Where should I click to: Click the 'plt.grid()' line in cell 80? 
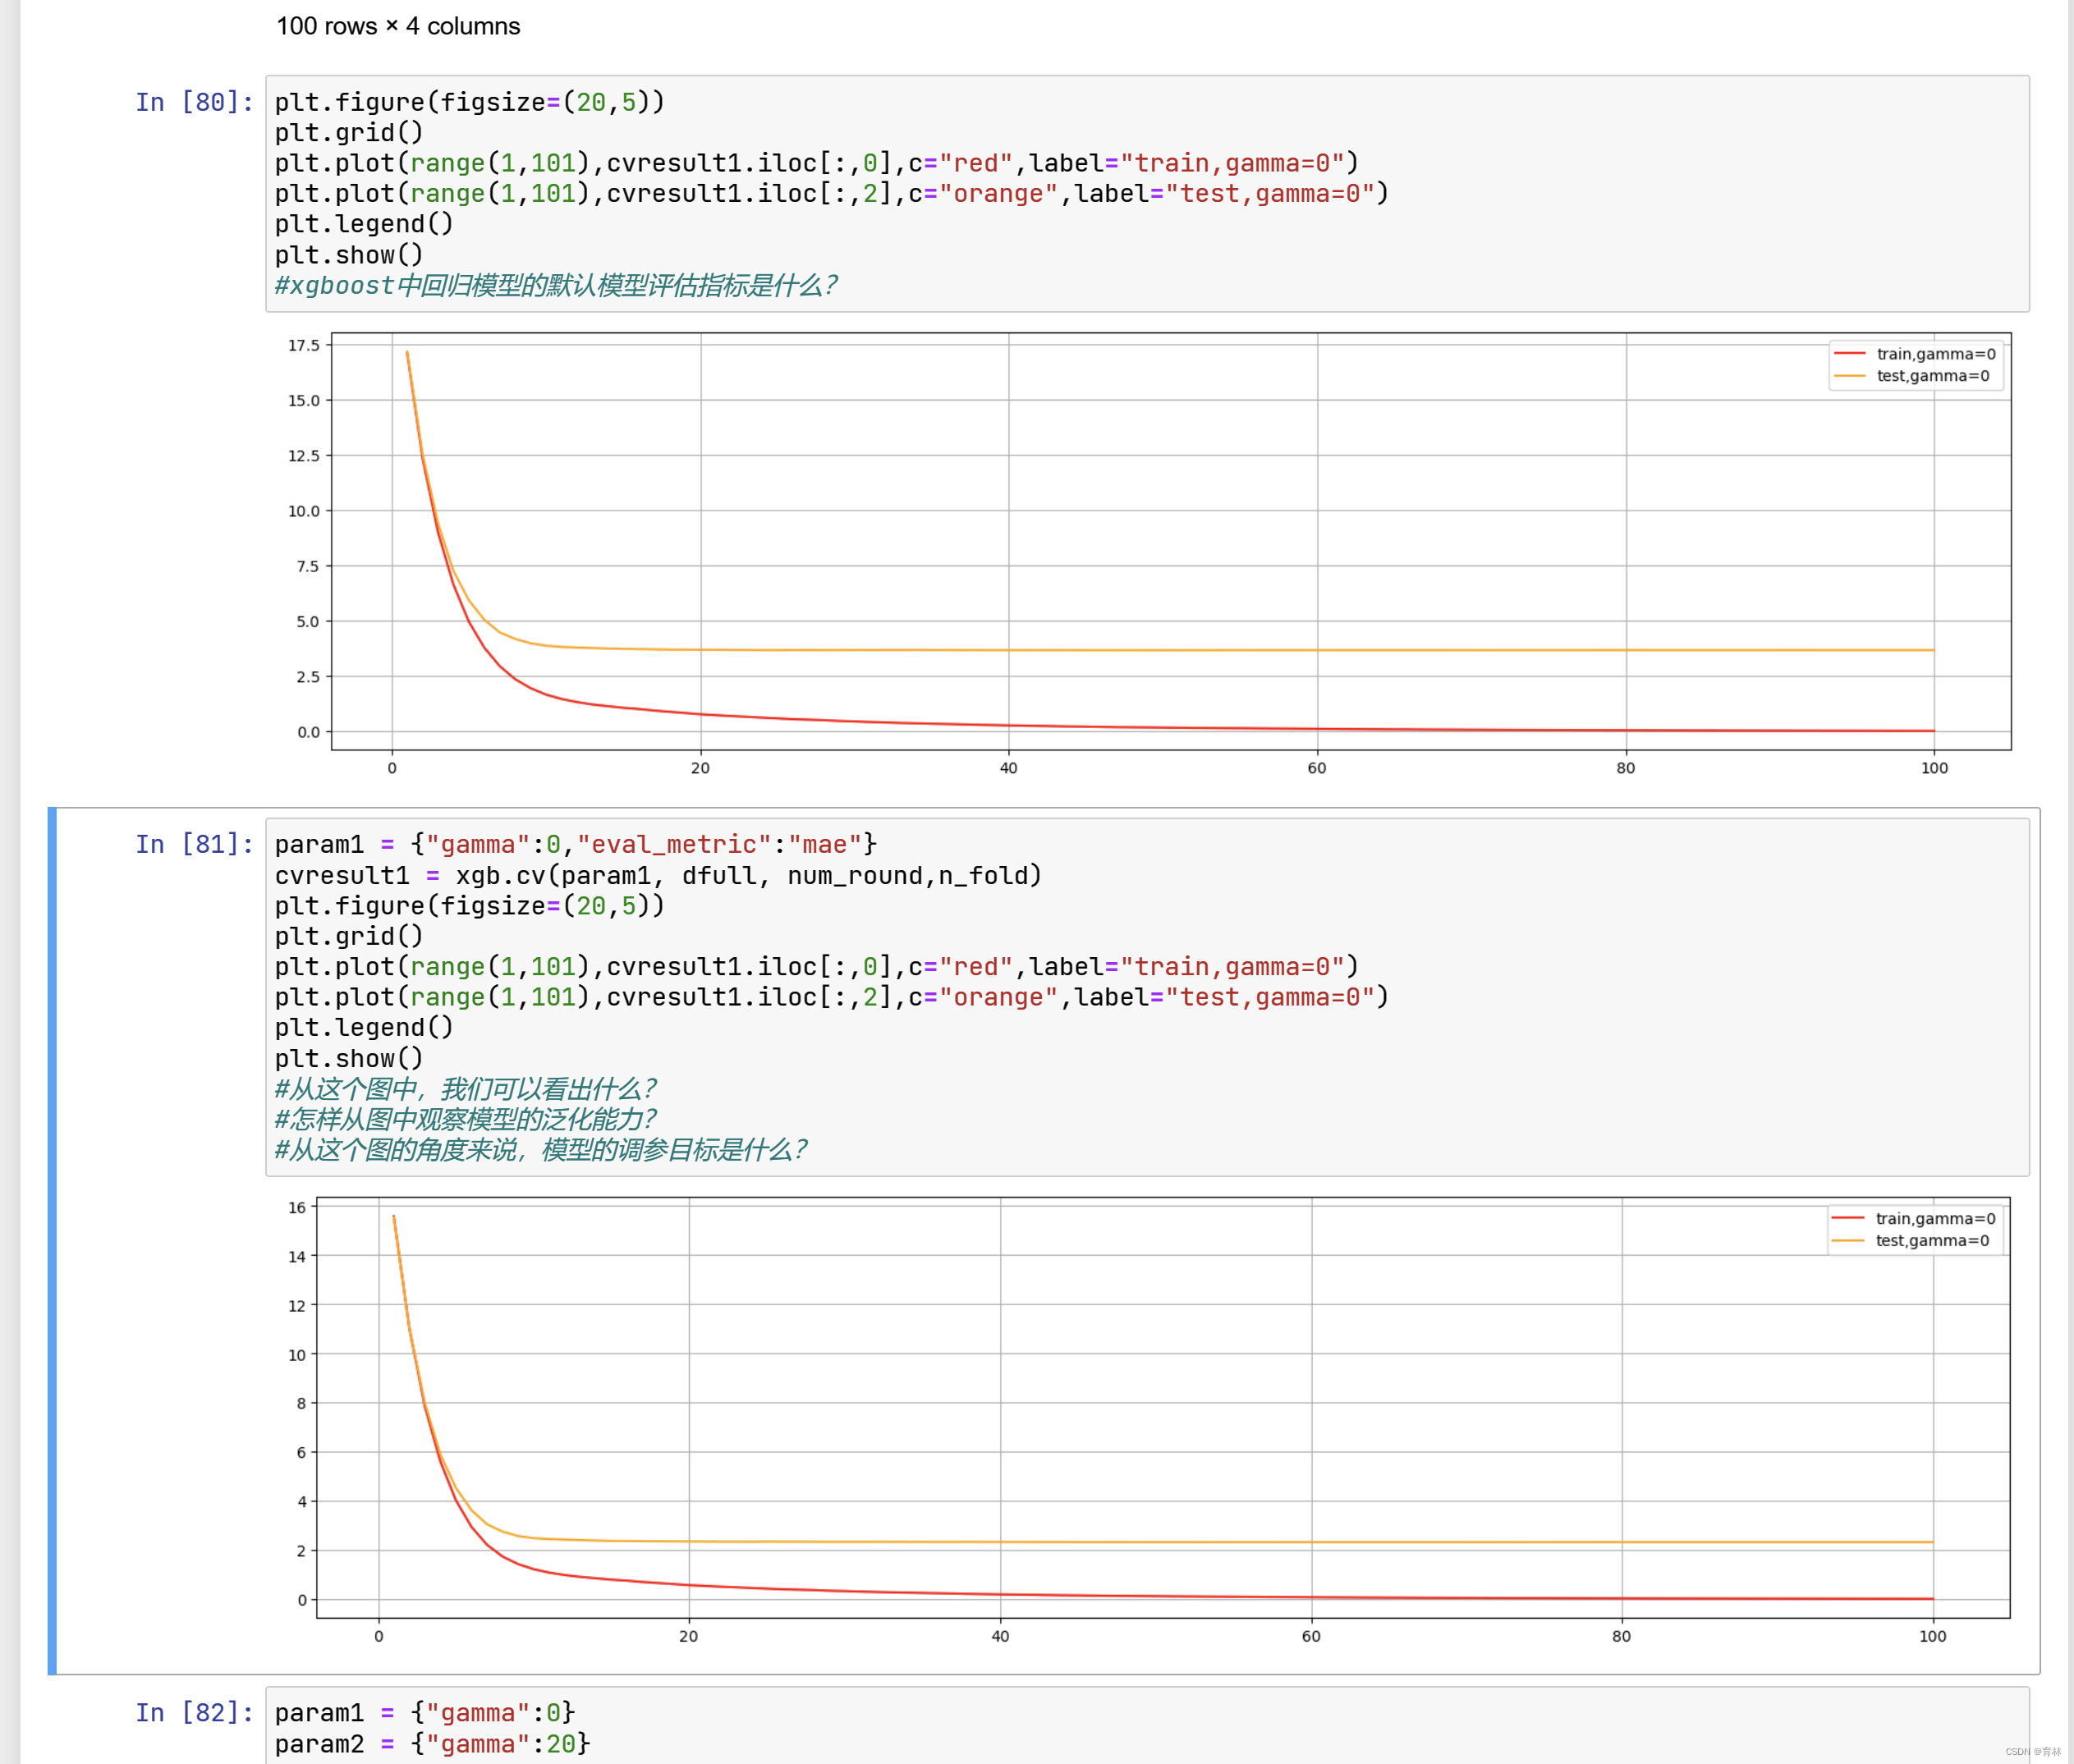point(349,132)
